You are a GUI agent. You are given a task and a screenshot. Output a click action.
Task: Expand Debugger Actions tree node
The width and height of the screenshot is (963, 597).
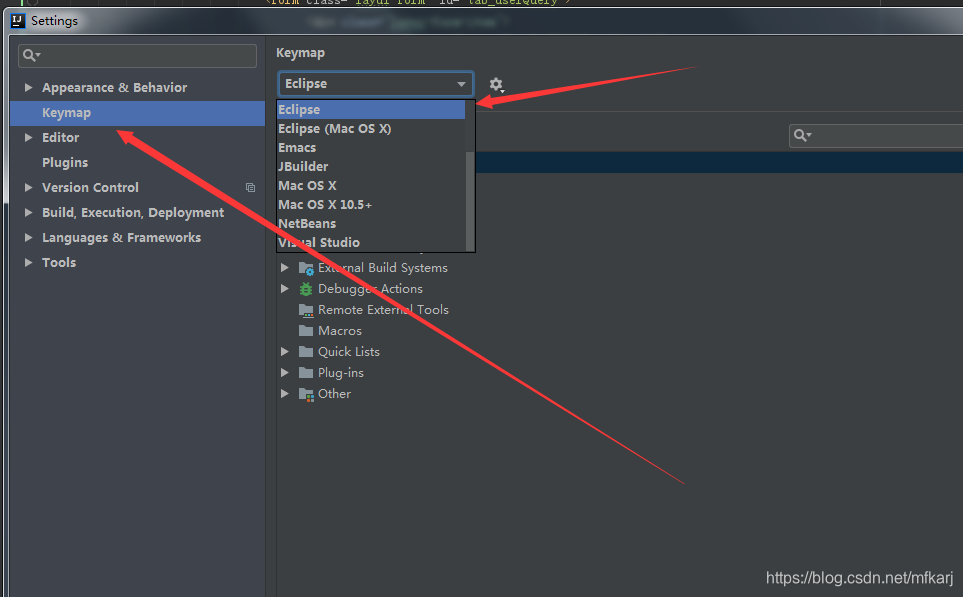[284, 289]
